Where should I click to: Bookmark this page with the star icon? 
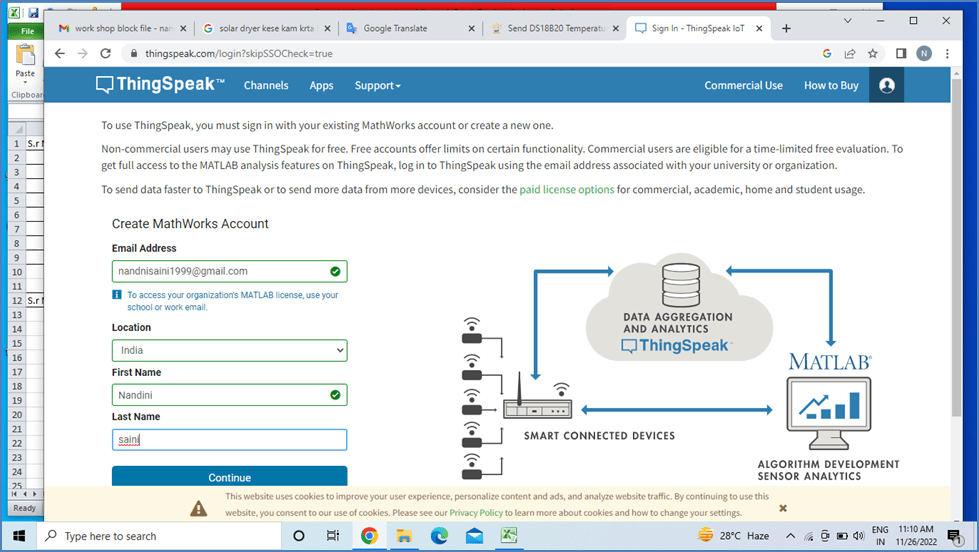click(x=872, y=54)
